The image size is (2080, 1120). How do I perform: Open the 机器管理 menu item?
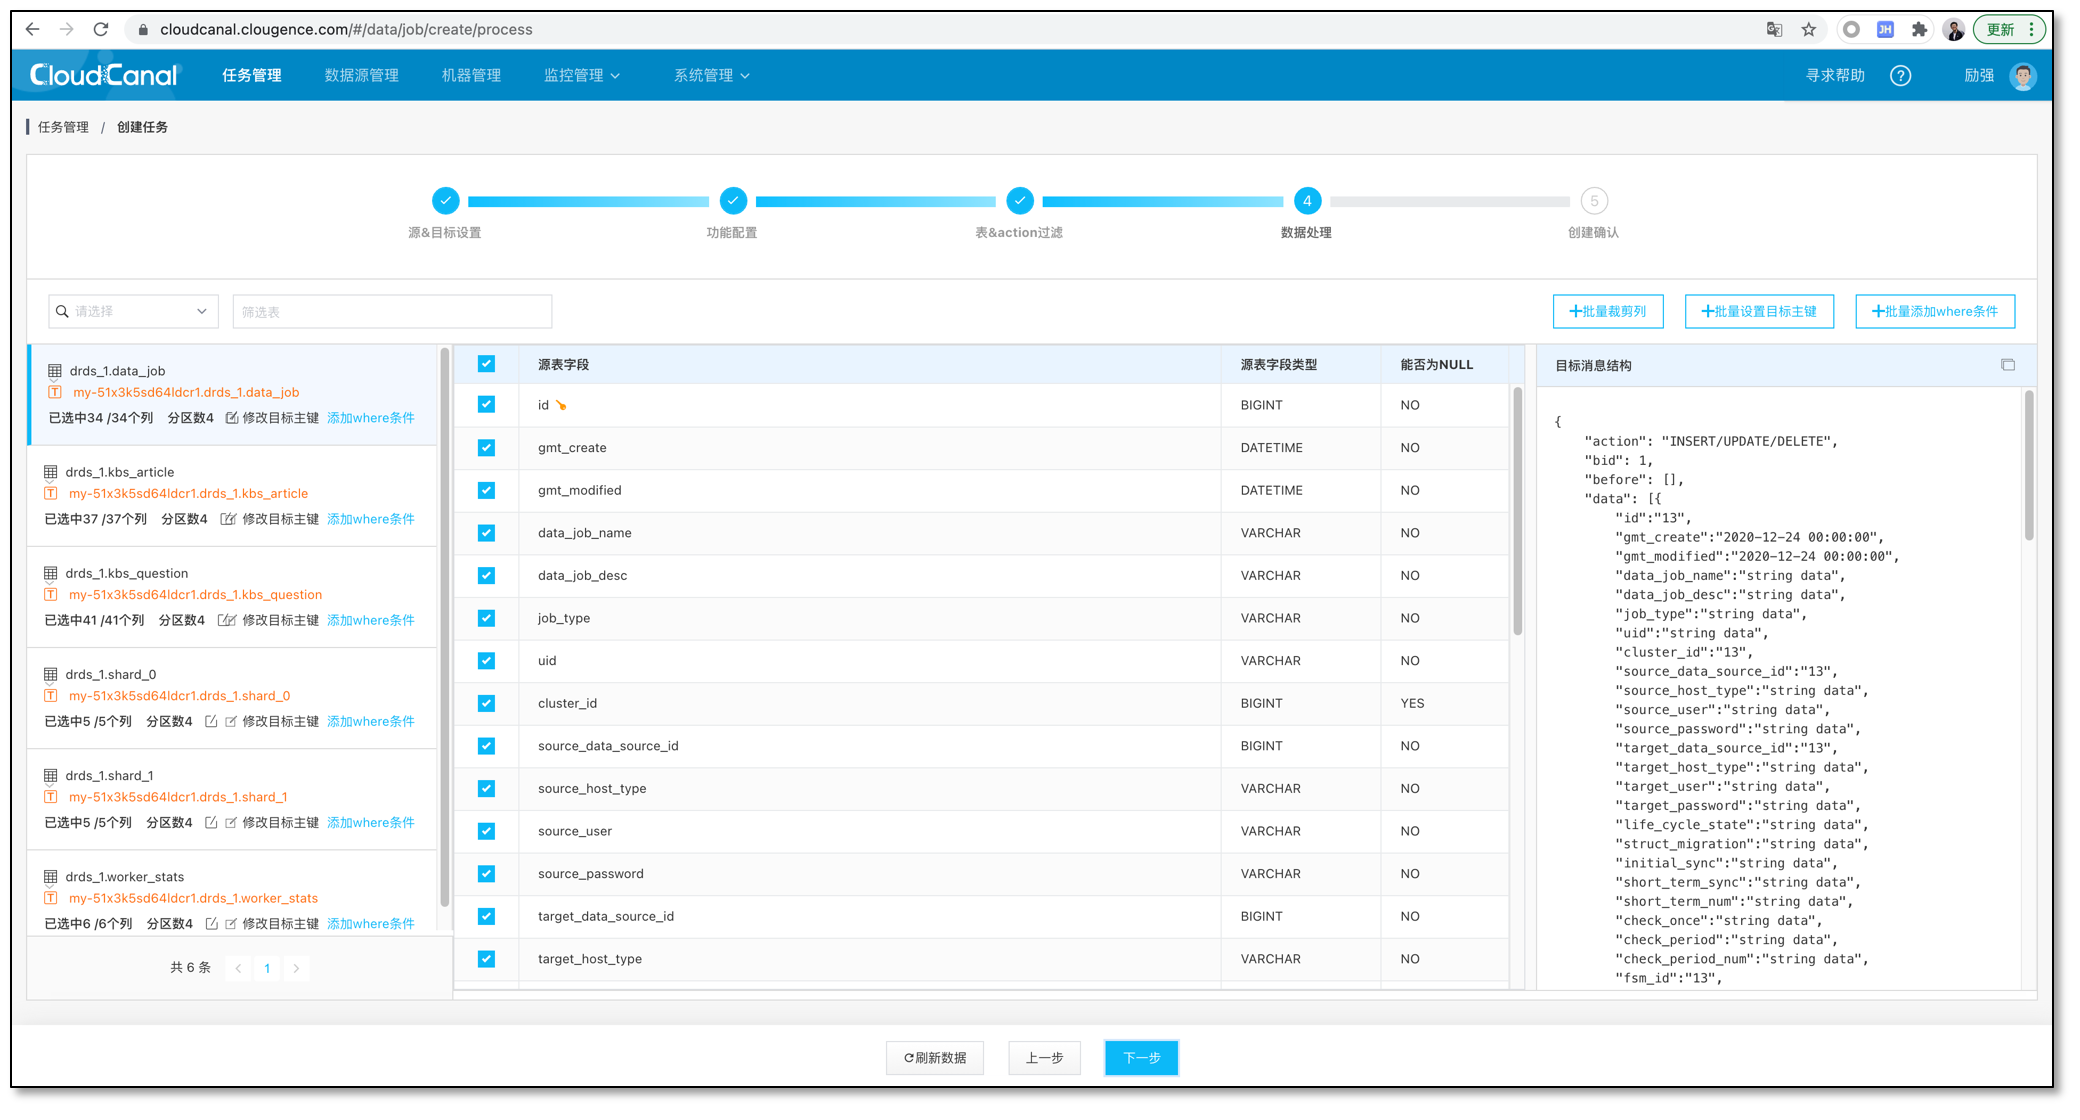471,76
